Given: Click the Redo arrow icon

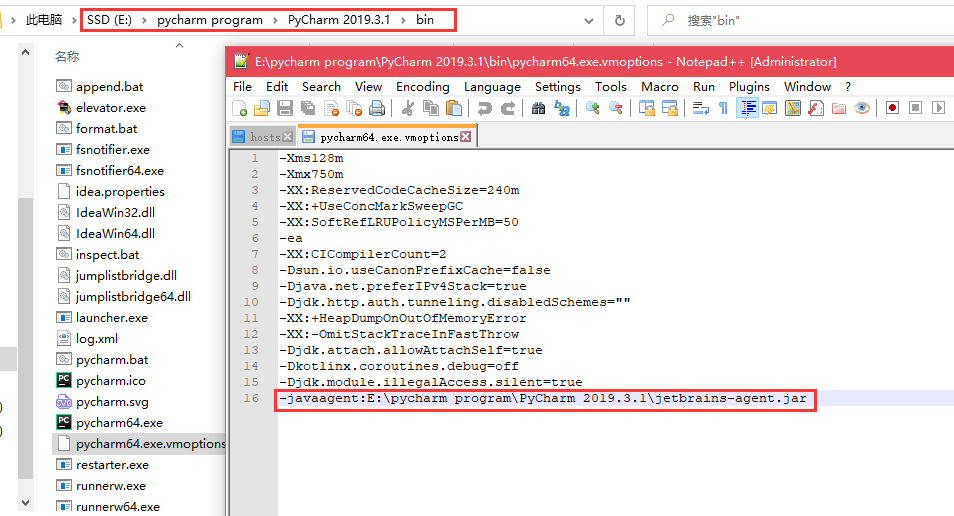Looking at the screenshot, I should (x=507, y=108).
